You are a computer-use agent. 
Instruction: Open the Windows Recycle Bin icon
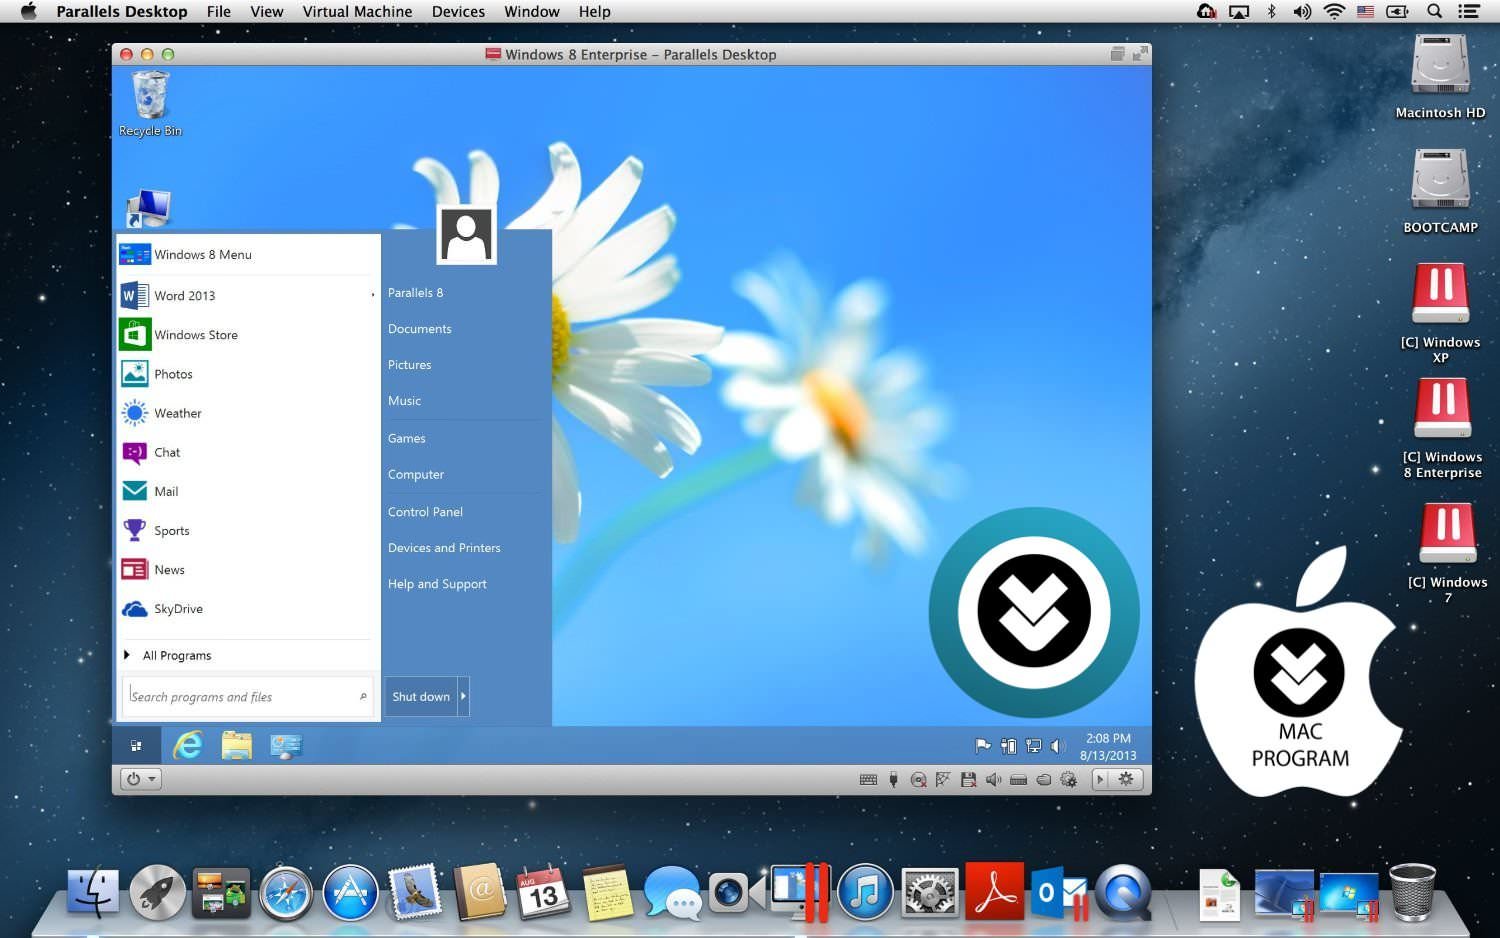tap(150, 104)
